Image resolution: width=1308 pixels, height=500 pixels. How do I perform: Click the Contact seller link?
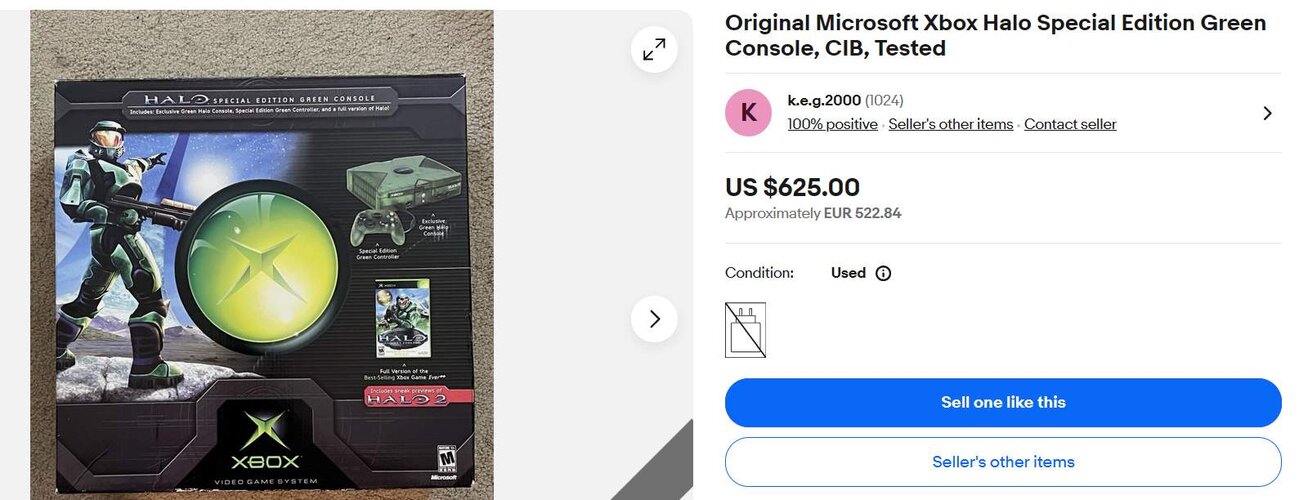tap(1070, 124)
